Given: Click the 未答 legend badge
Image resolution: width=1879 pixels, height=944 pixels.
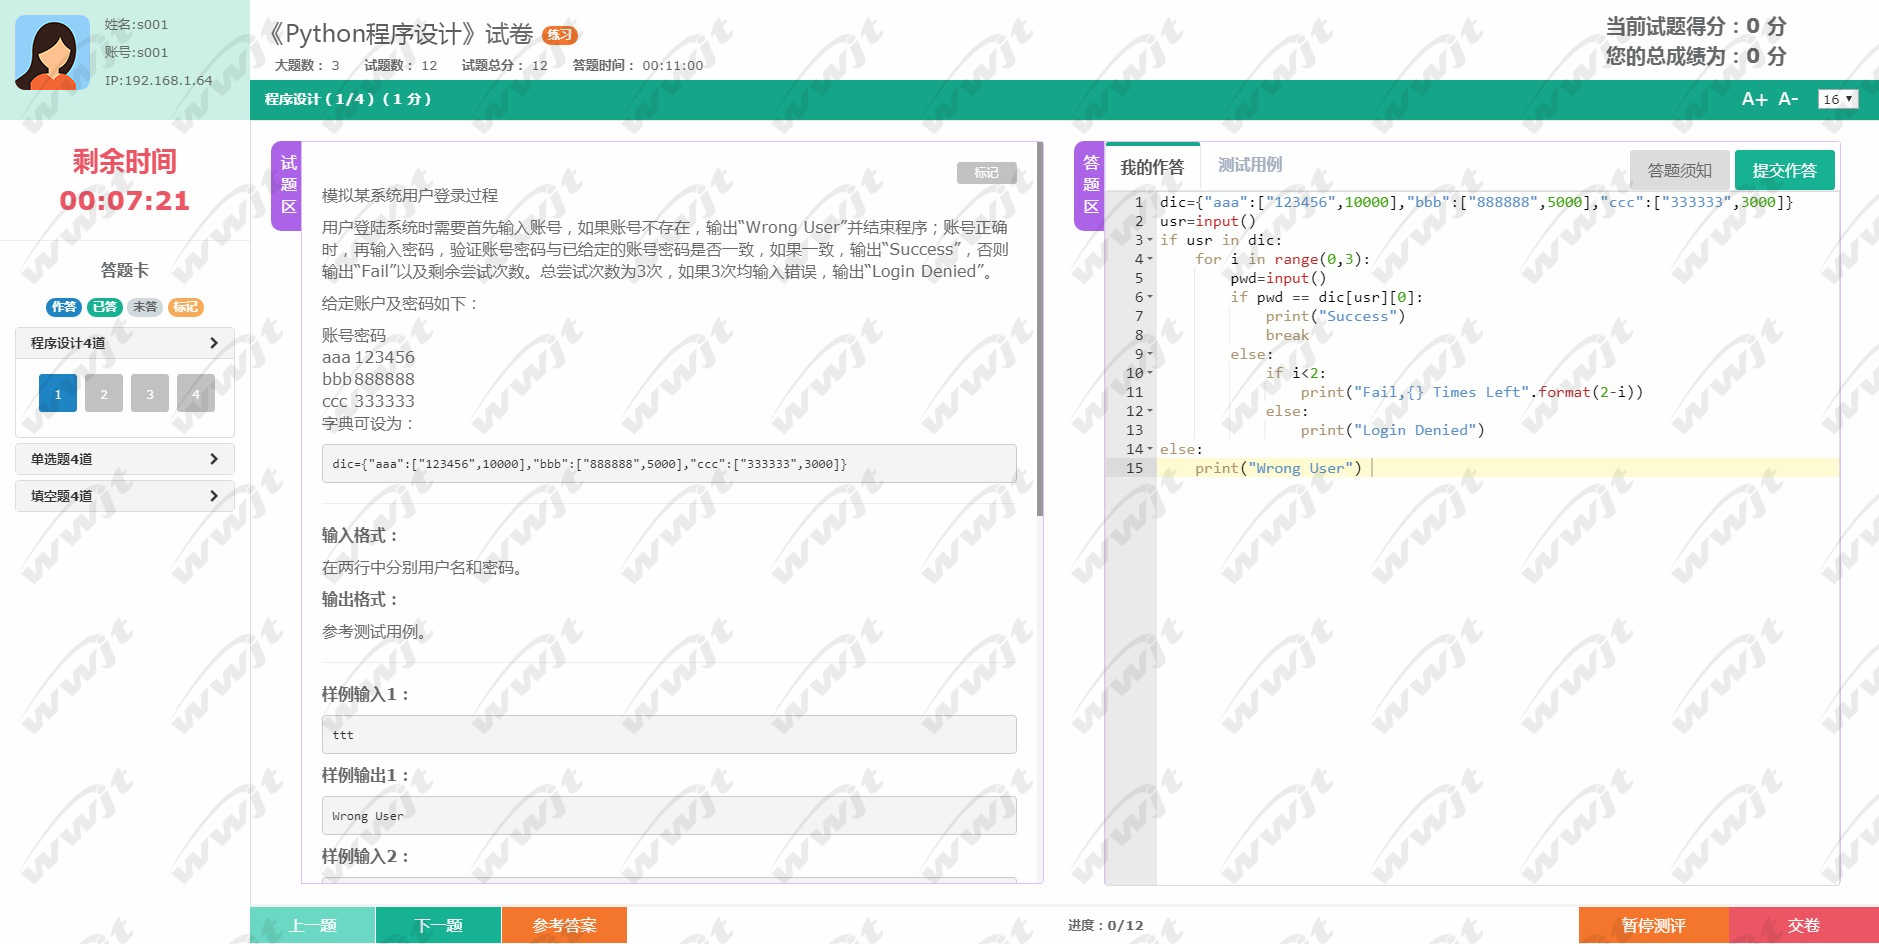Looking at the screenshot, I should point(145,307).
